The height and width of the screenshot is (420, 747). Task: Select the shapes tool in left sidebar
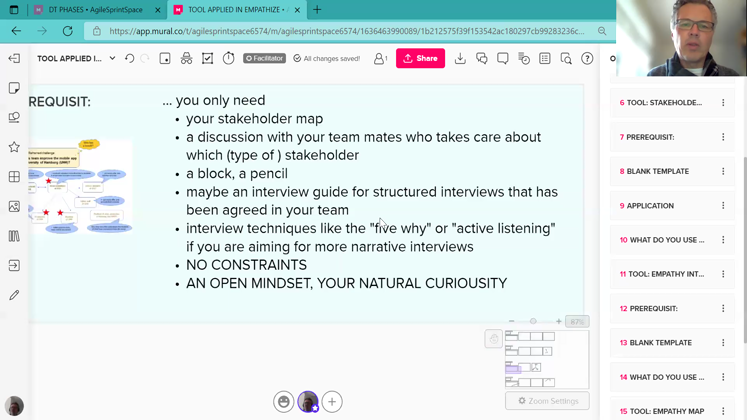point(14,117)
